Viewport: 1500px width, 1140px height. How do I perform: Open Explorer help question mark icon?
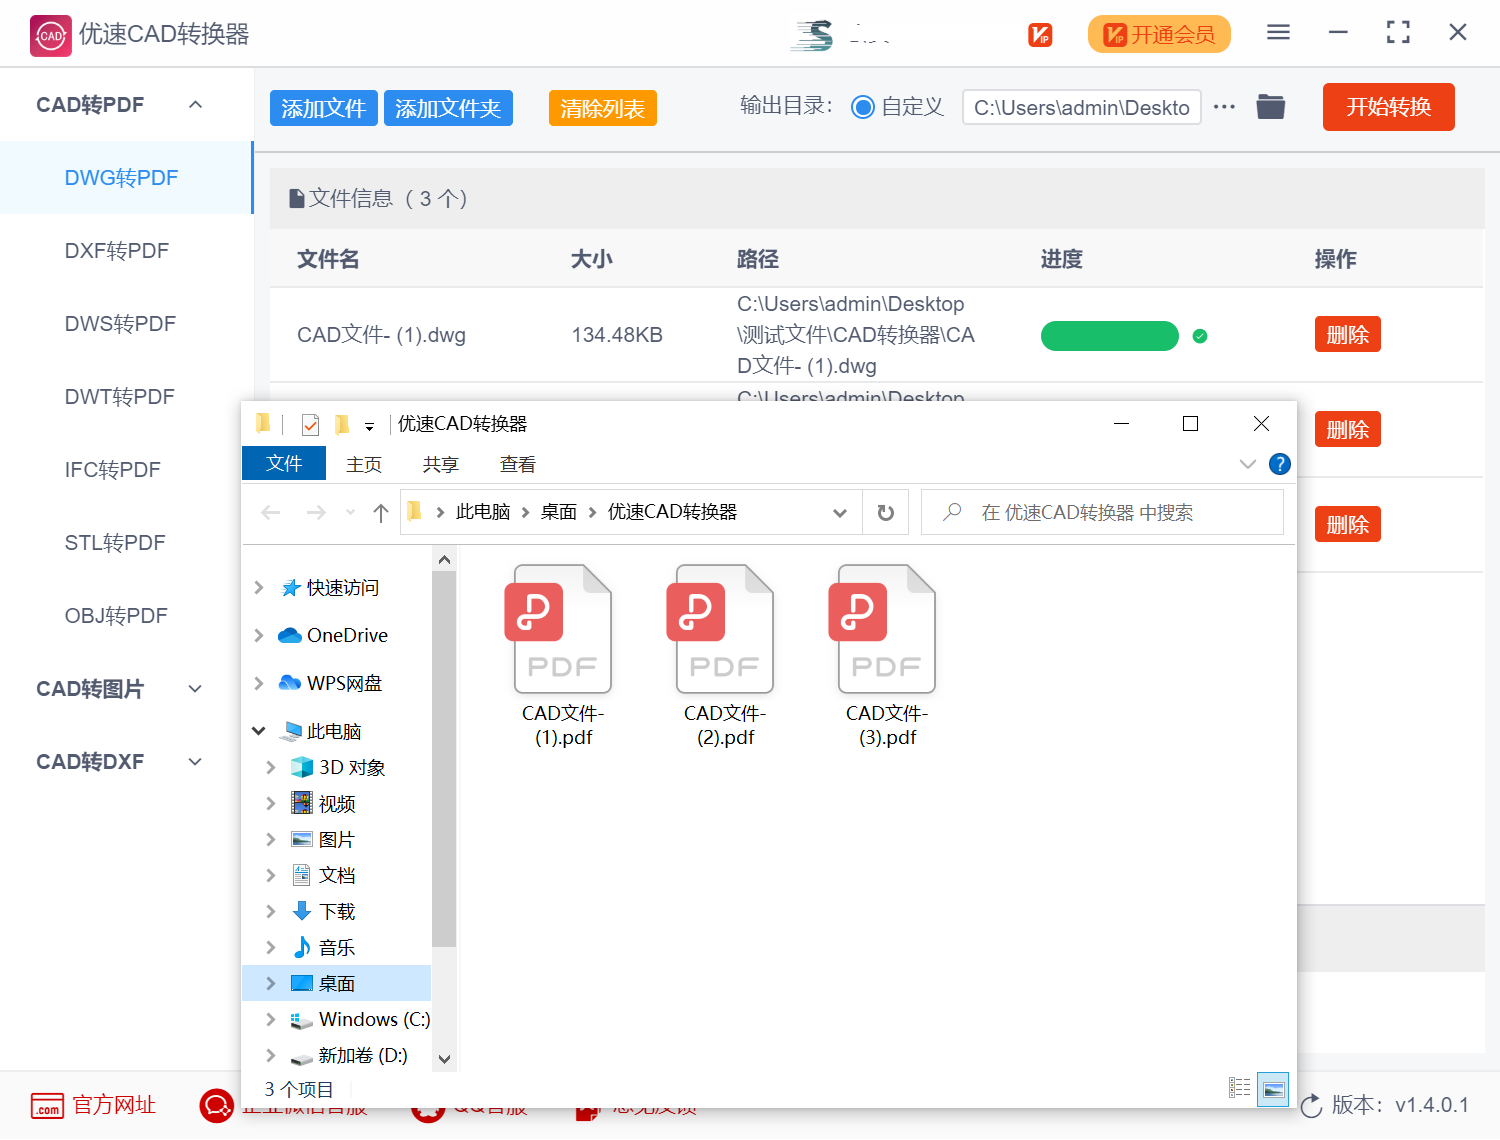pos(1279,464)
